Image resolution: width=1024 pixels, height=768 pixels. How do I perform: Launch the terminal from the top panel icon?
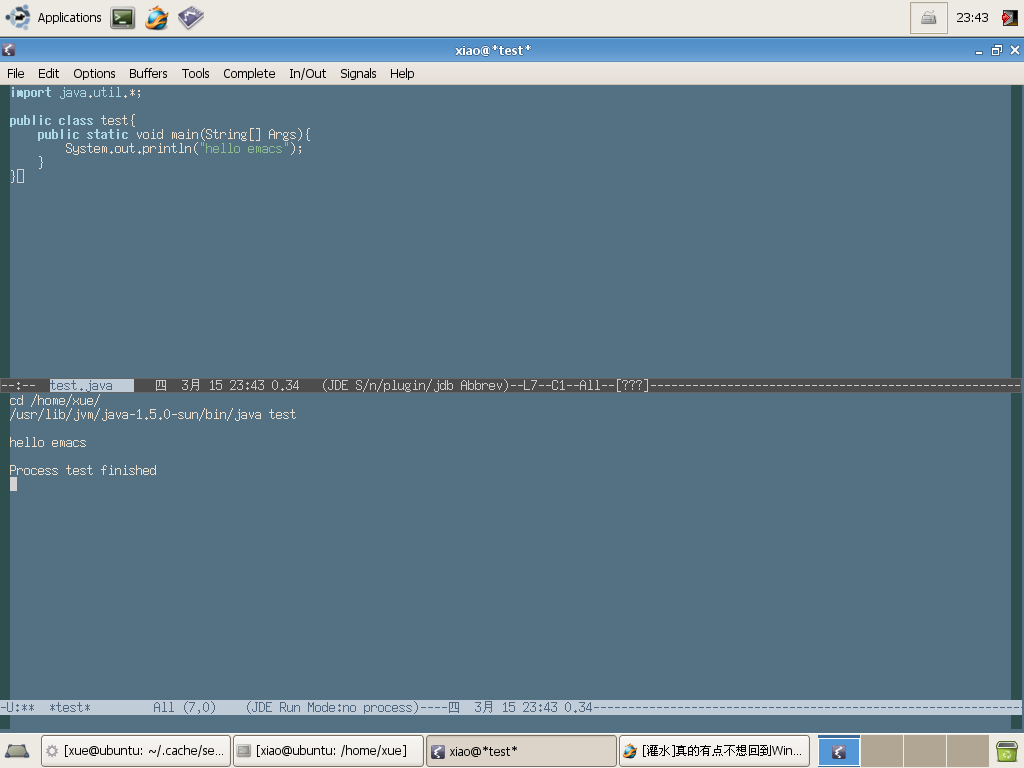pyautogui.click(x=123, y=18)
